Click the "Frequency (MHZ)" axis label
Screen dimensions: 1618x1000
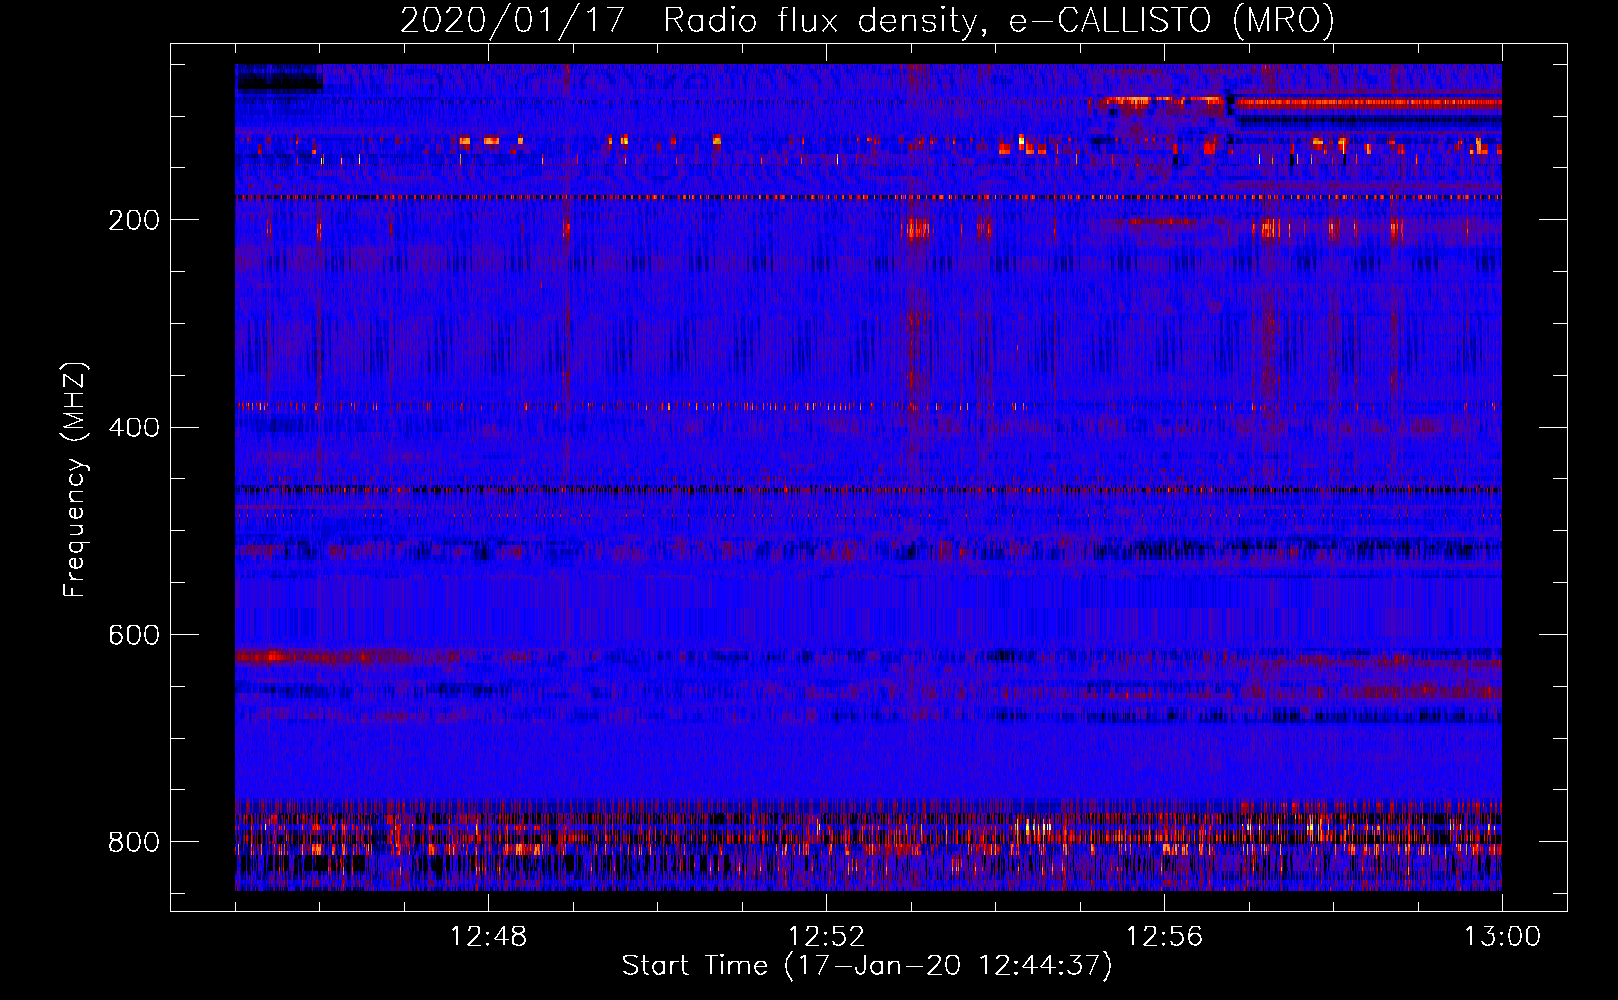click(x=75, y=479)
